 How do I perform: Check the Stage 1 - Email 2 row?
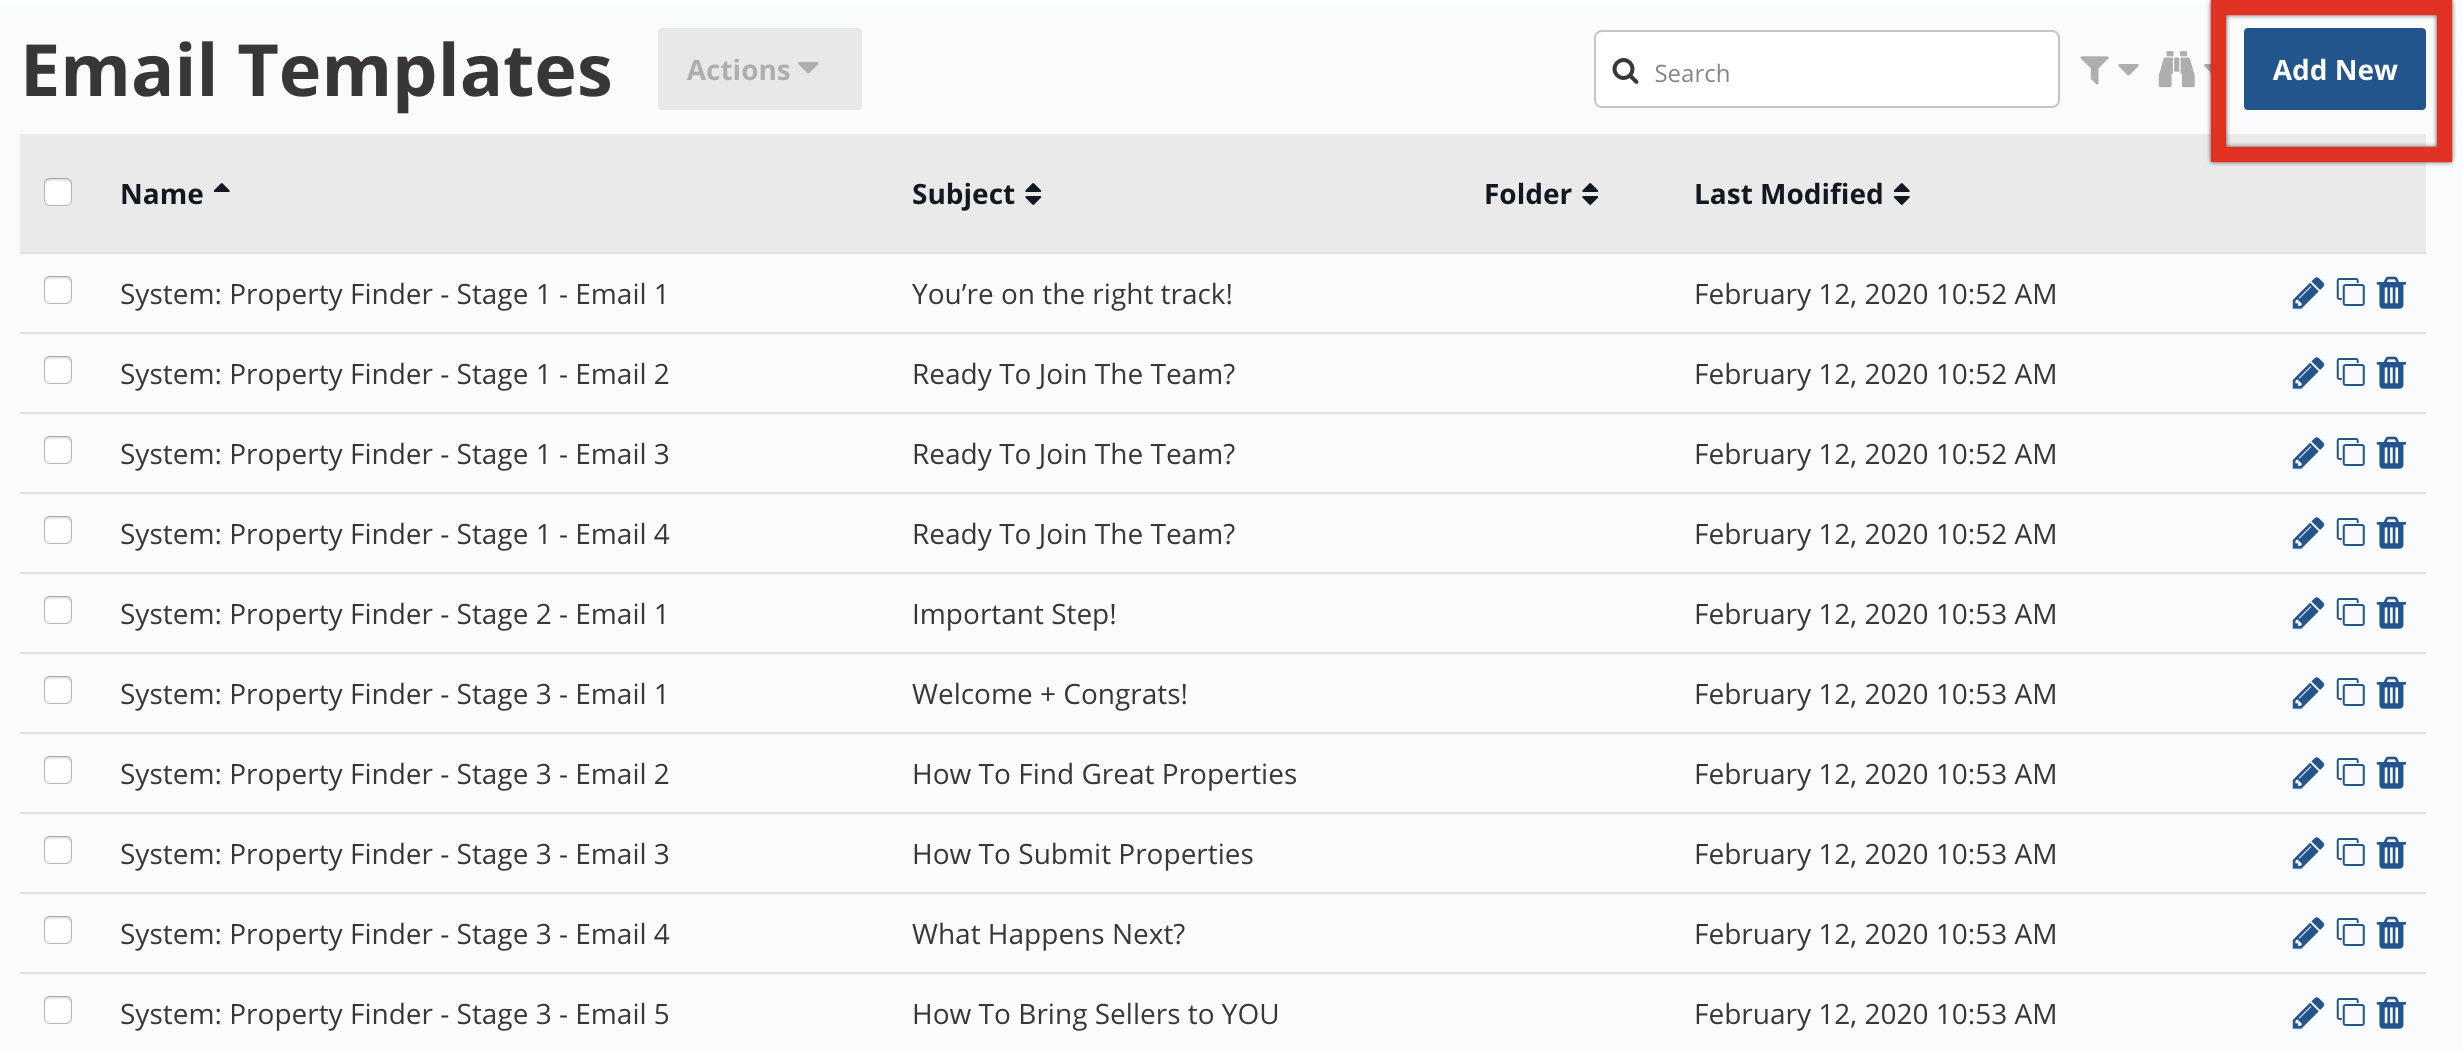[x=58, y=370]
